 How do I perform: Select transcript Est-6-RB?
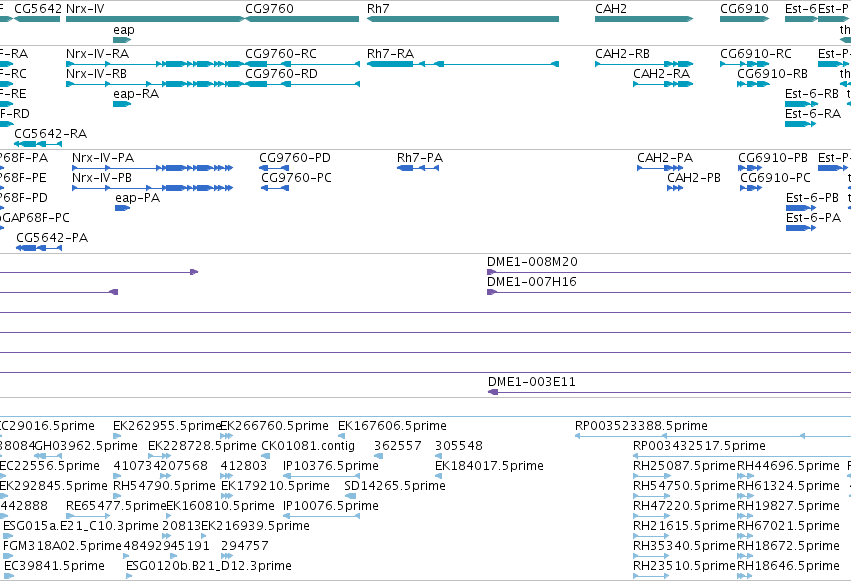tap(801, 104)
